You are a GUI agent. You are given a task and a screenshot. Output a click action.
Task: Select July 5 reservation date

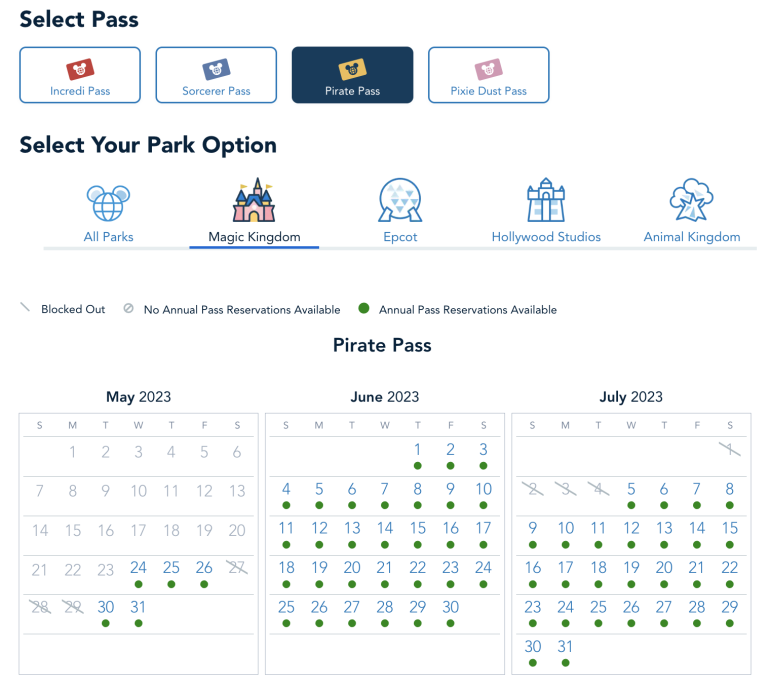631,489
